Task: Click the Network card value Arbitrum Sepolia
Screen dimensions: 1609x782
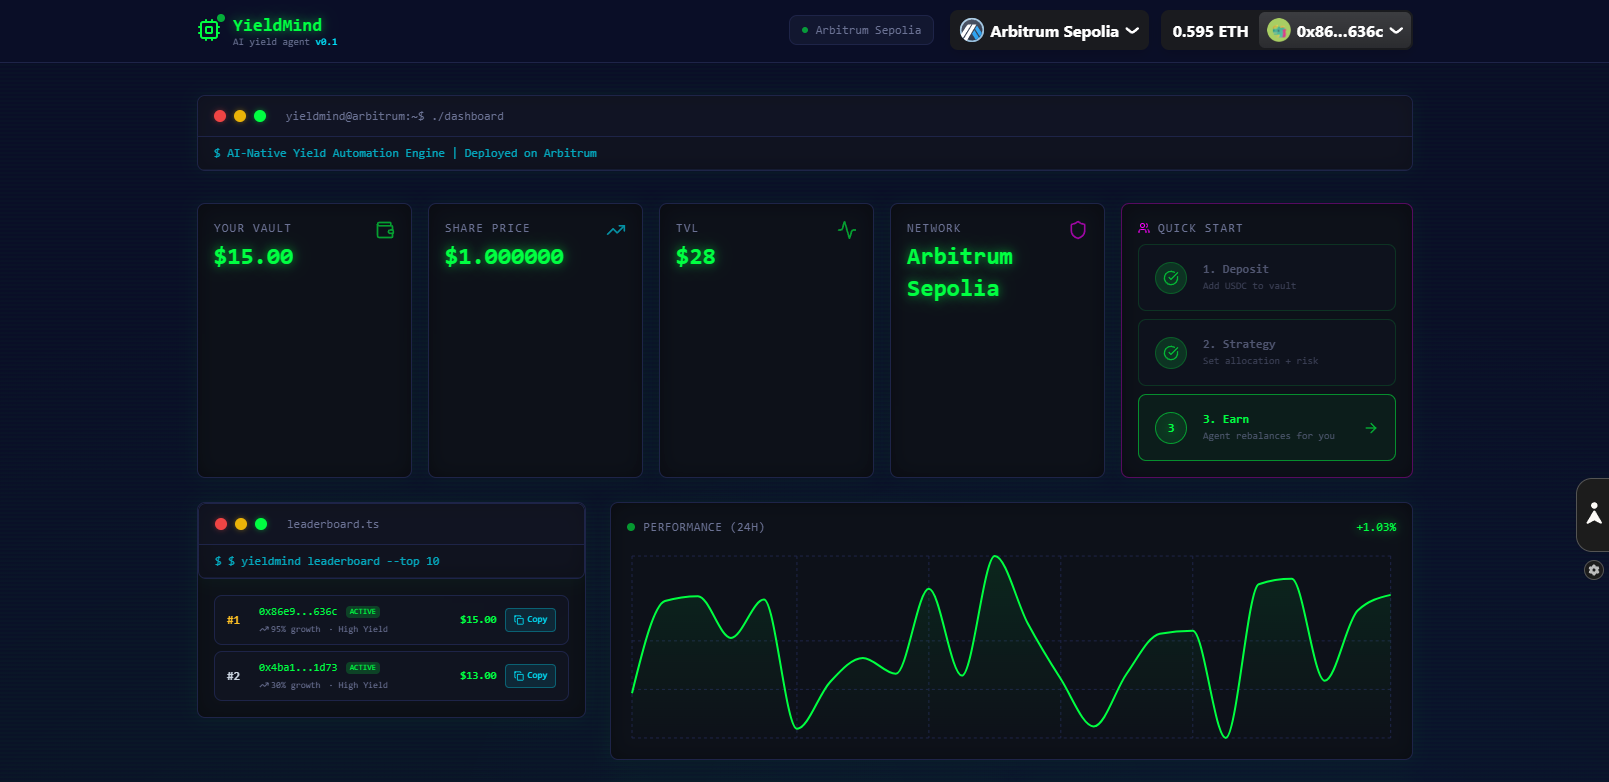Action: [x=960, y=273]
